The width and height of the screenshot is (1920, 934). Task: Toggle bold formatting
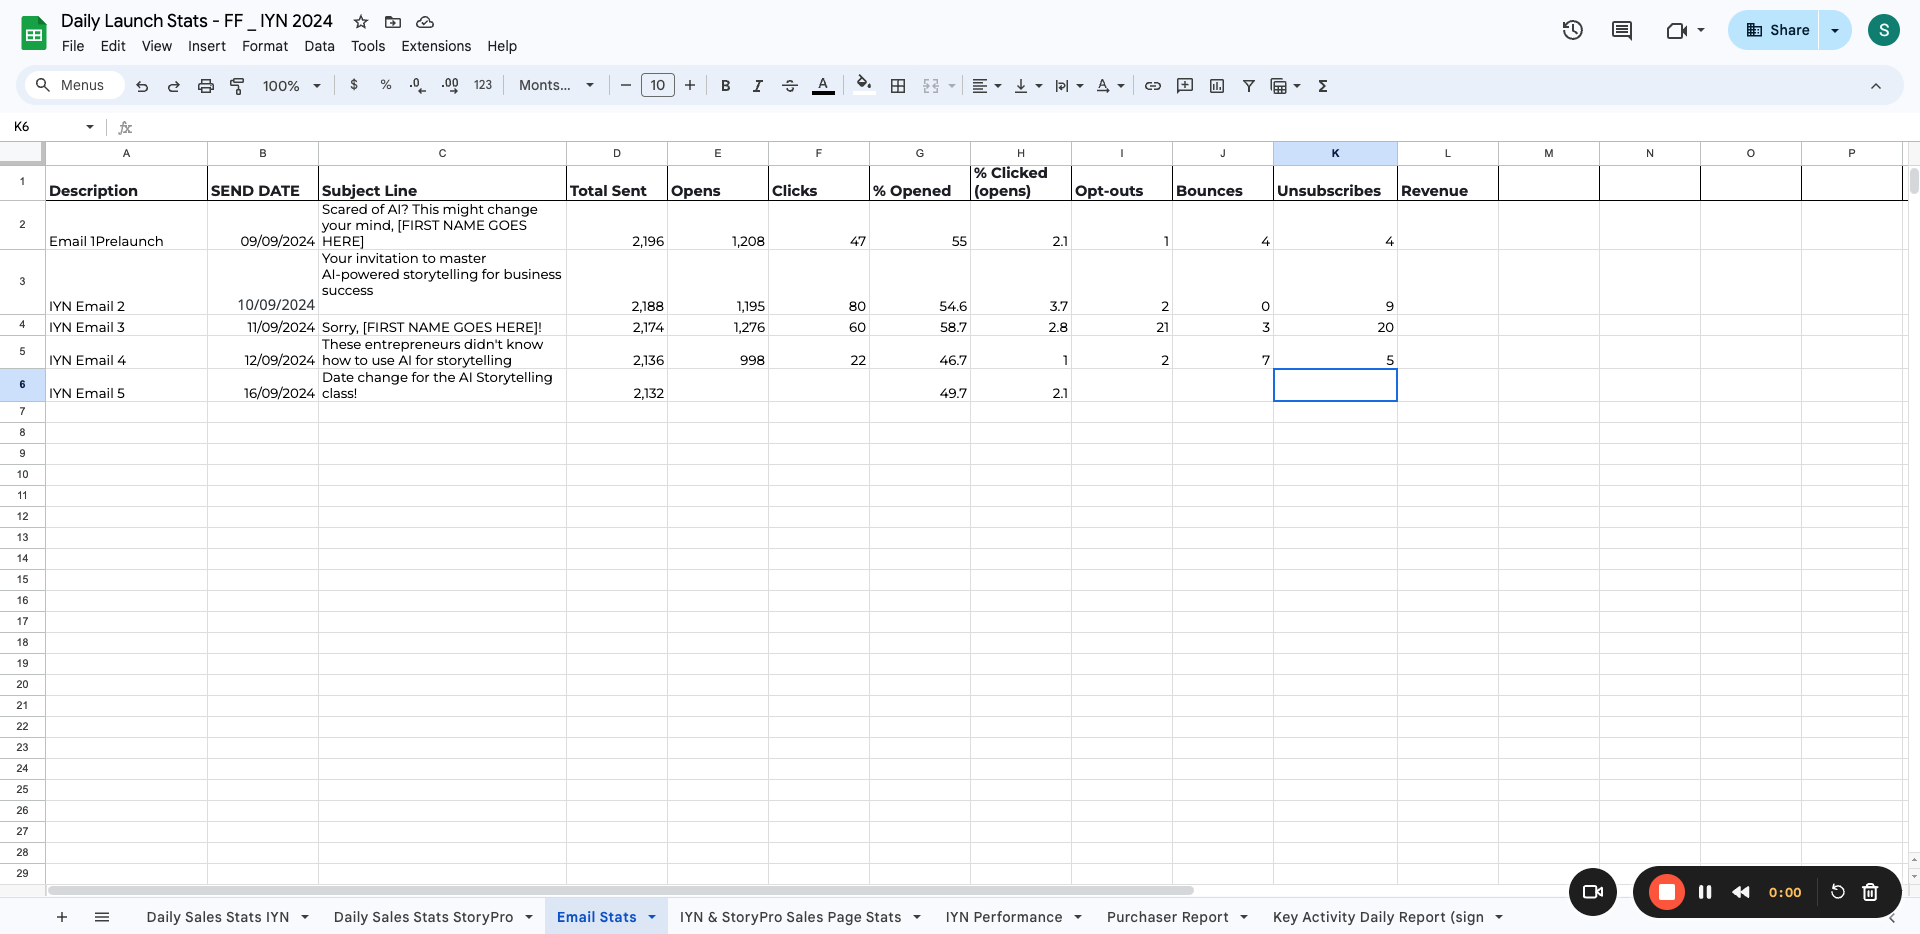click(726, 86)
